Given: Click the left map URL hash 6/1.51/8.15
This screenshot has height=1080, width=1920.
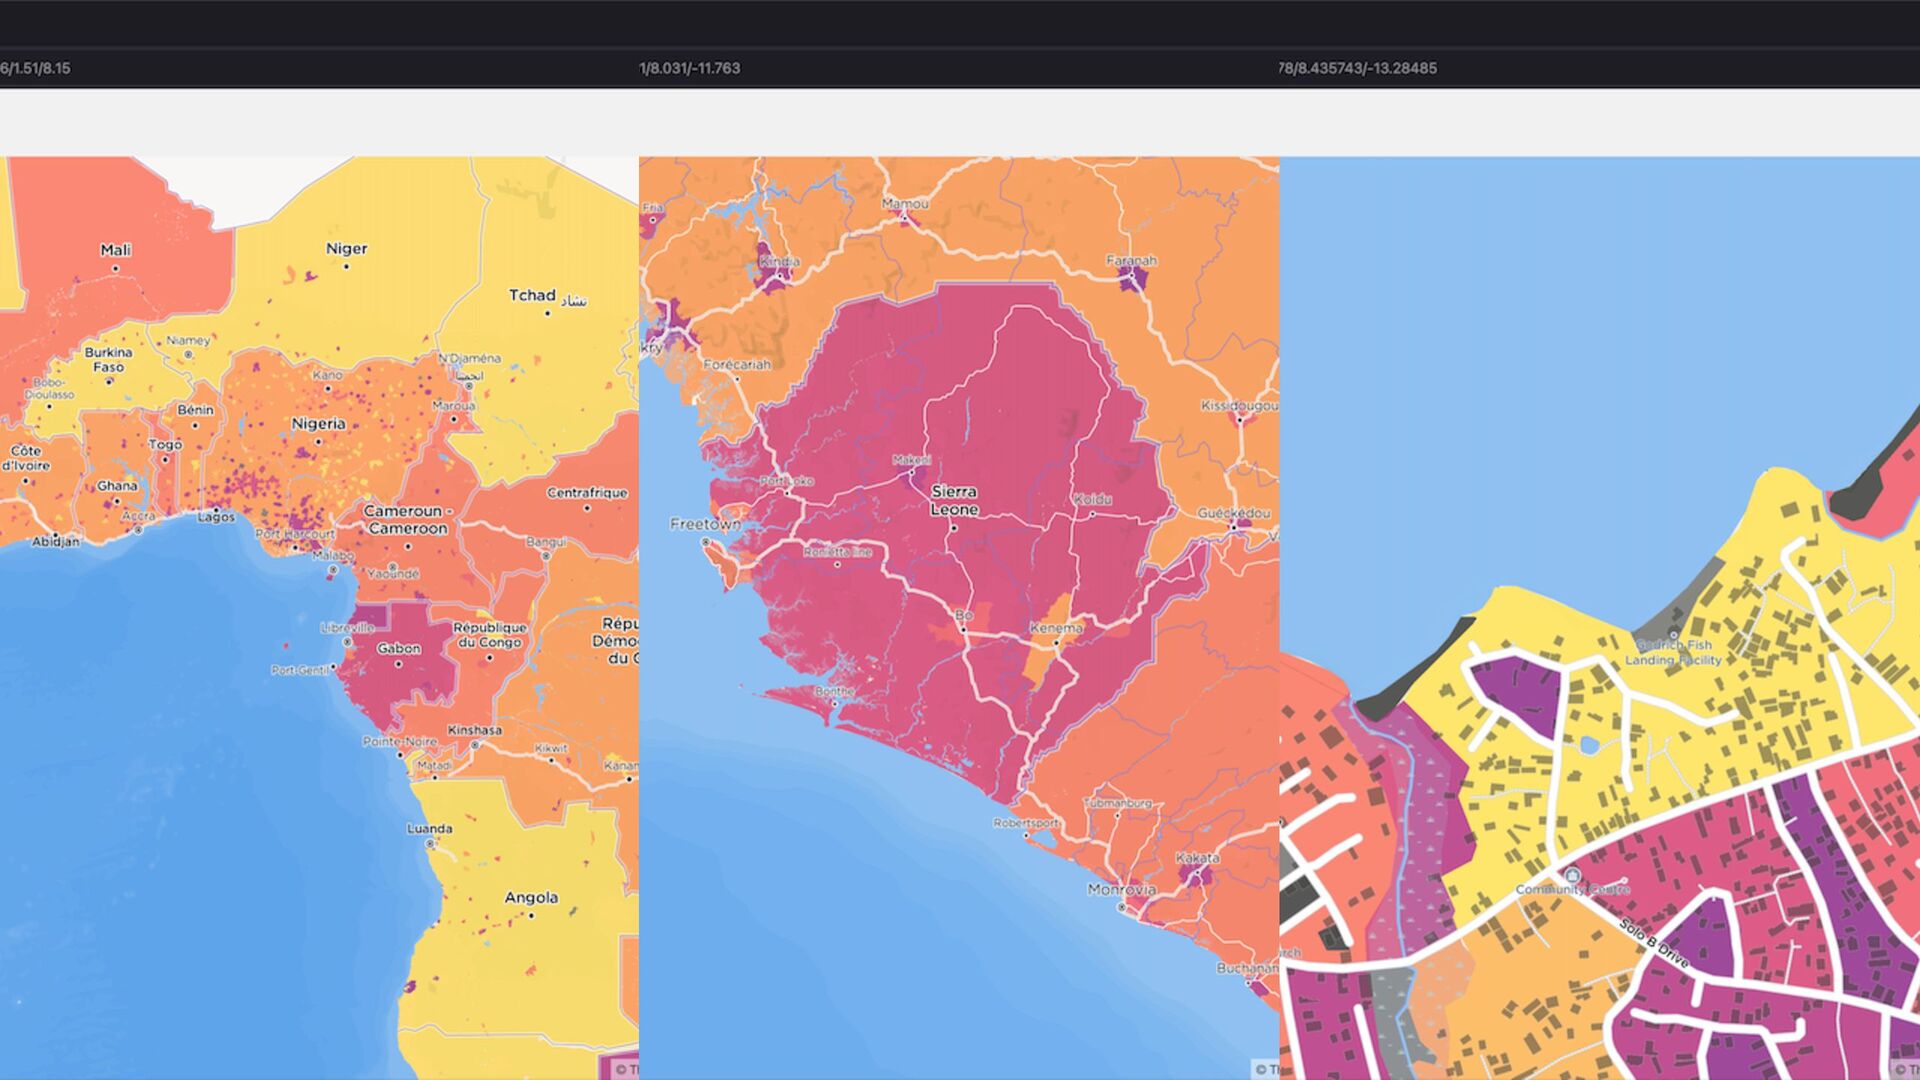Looking at the screenshot, I should tap(35, 68).
